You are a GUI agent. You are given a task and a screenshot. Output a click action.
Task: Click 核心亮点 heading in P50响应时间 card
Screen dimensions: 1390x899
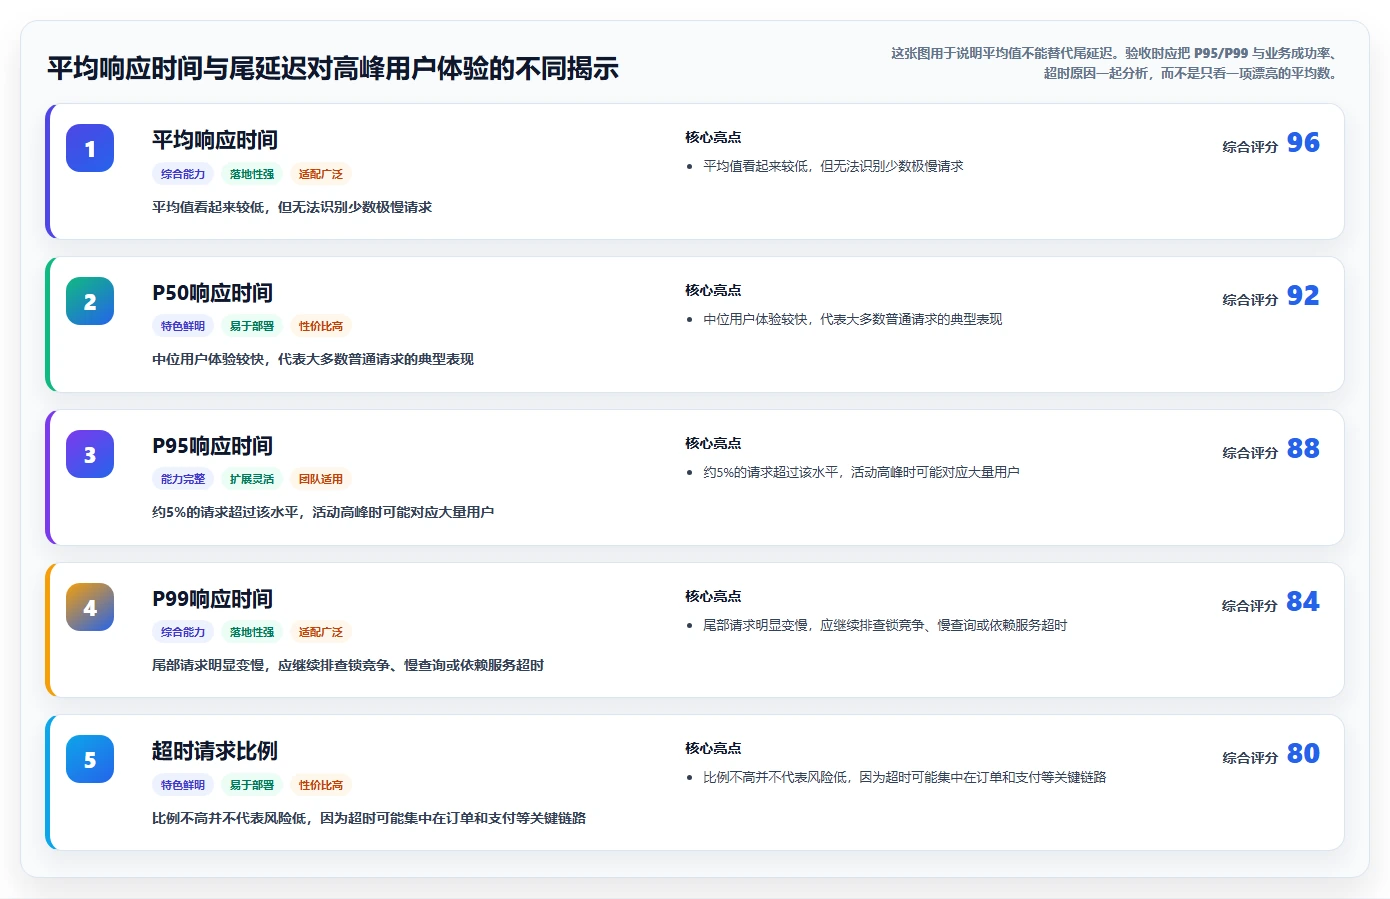tap(713, 291)
